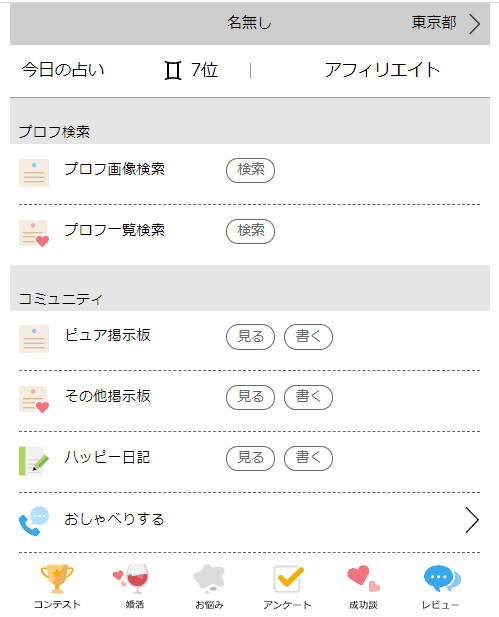Viewport: 499px width, 617px height.
Task: Open the アフィリエイト link
Action: (x=382, y=70)
